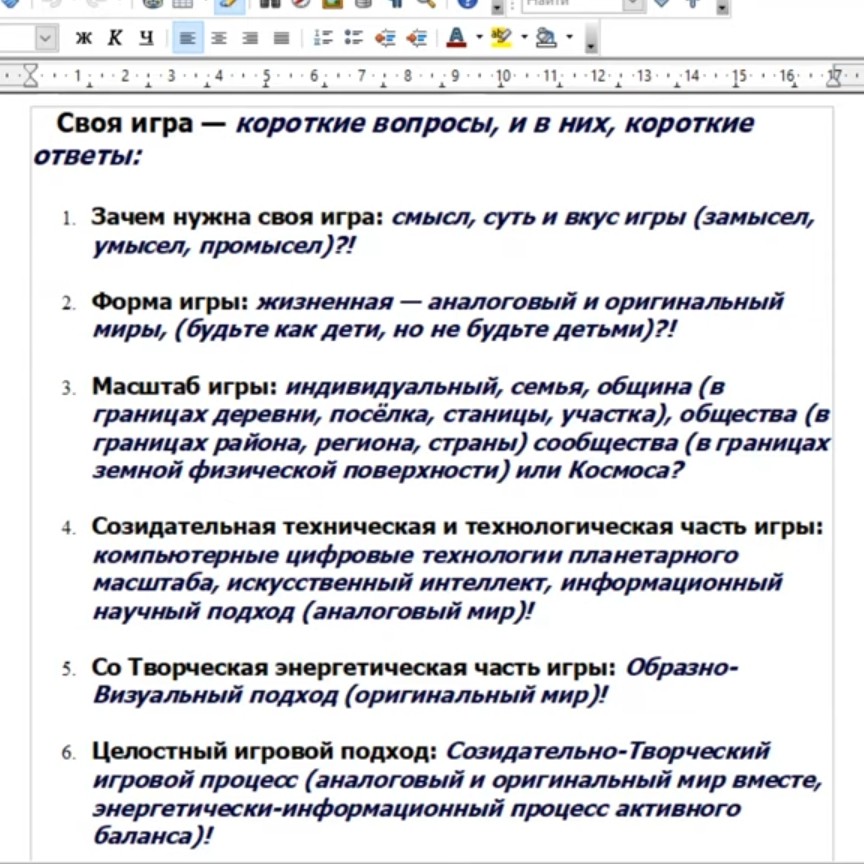Click text 'земной физической поверхности'
Screen dimensions: 864x864
(301, 470)
